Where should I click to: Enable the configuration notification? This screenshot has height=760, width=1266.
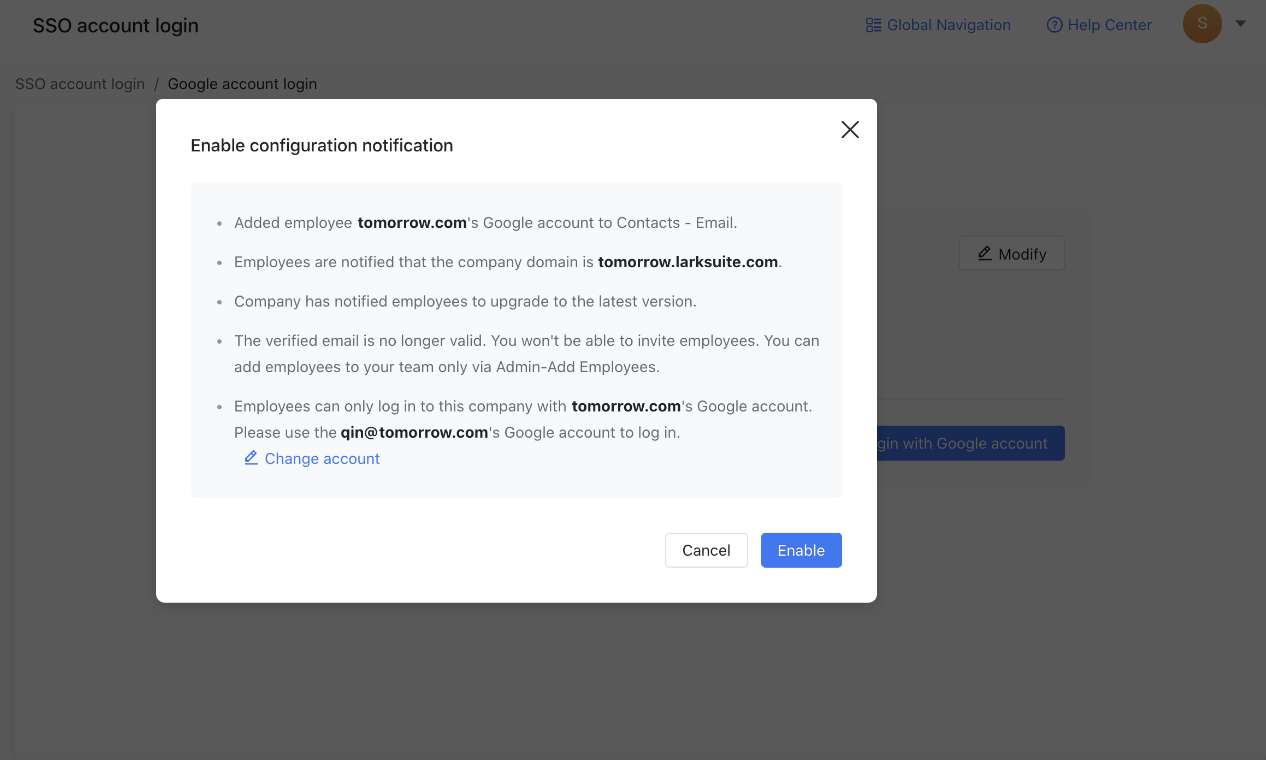tap(800, 550)
